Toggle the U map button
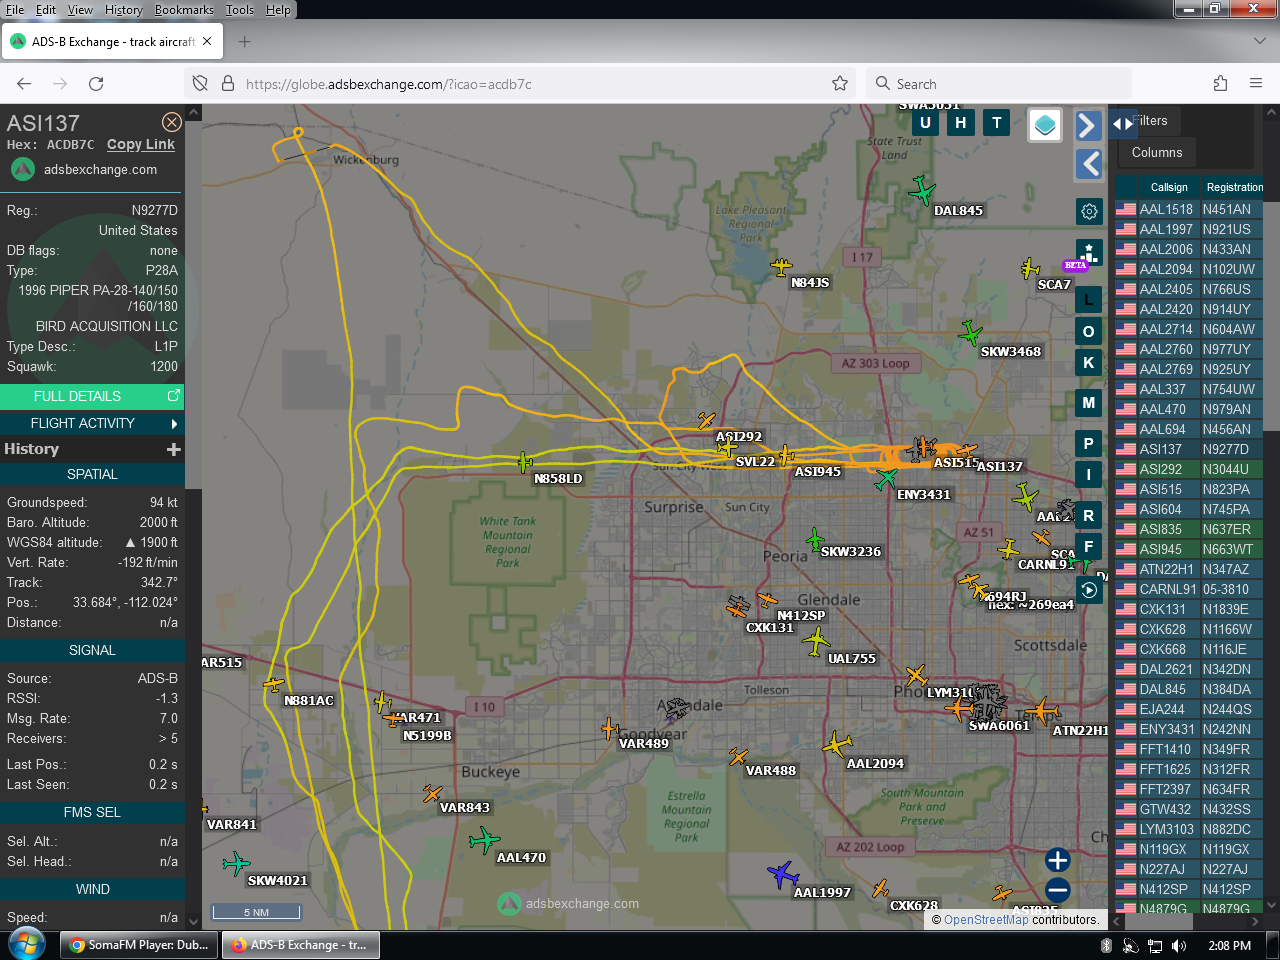 (925, 123)
